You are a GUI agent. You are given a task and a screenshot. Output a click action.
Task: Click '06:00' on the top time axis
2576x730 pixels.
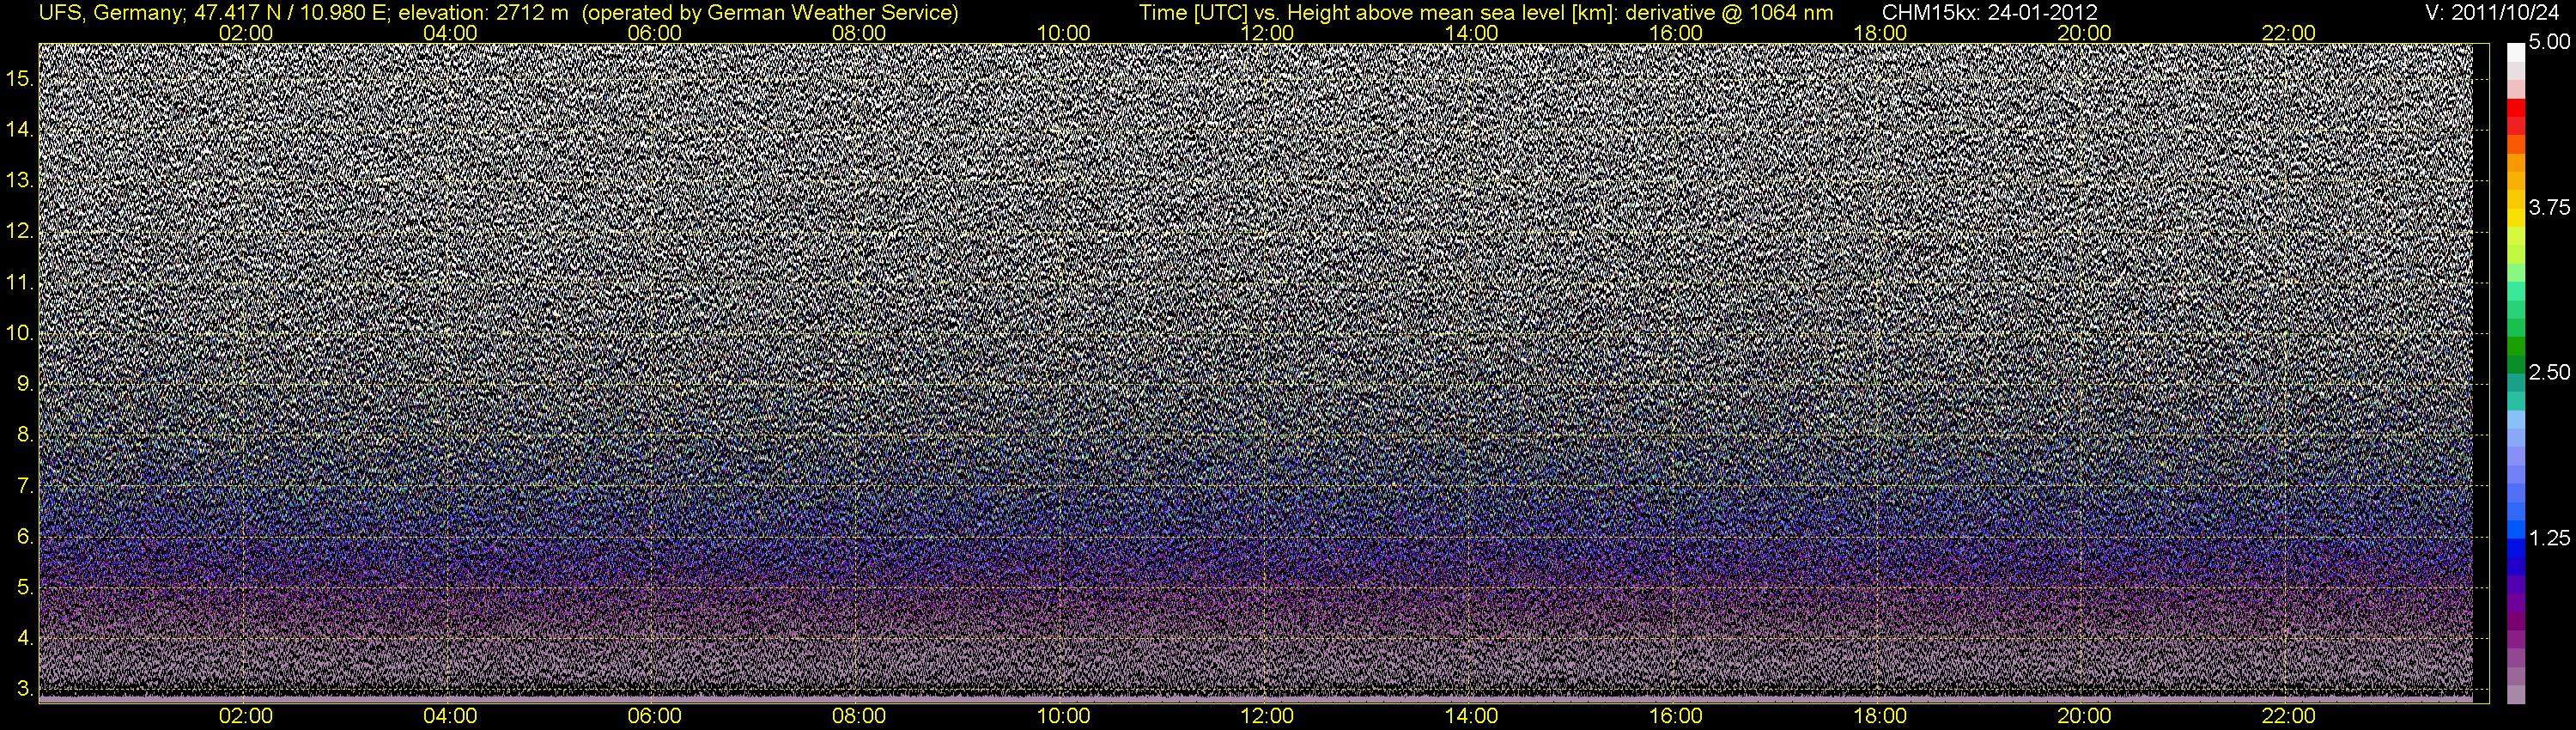click(x=655, y=33)
